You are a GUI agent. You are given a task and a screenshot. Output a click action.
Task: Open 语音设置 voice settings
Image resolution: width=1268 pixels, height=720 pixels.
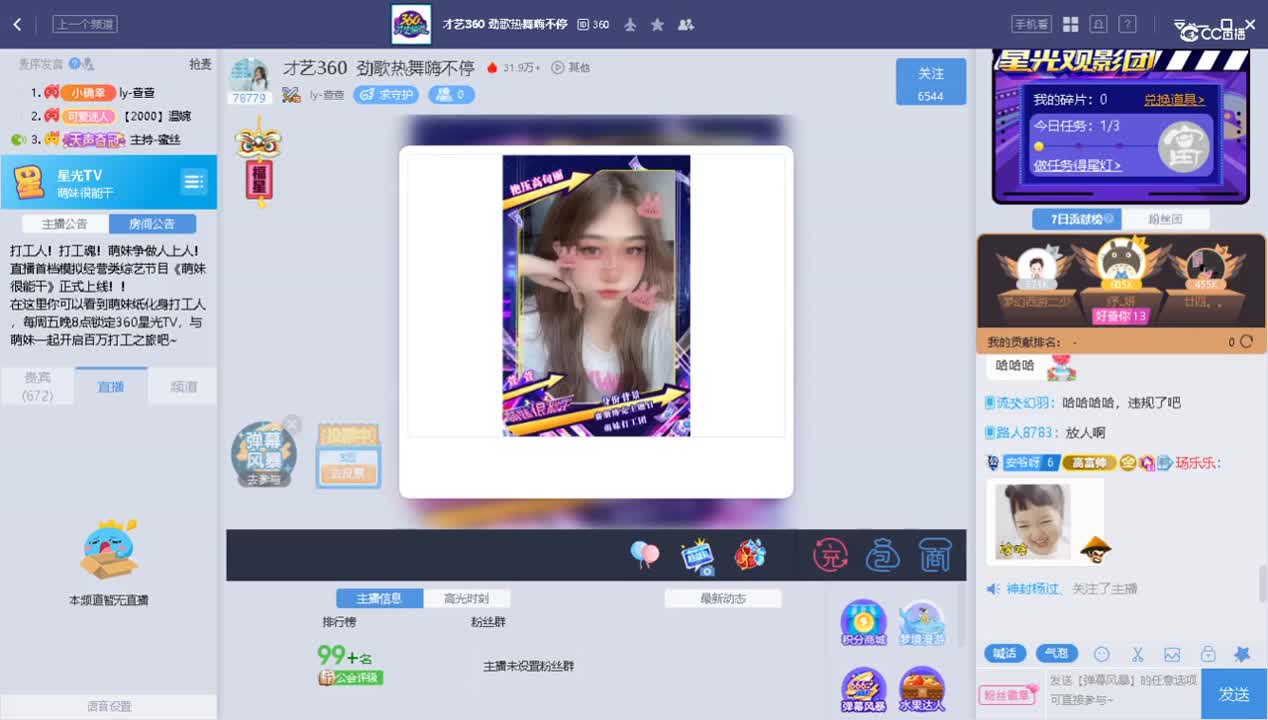(108, 706)
